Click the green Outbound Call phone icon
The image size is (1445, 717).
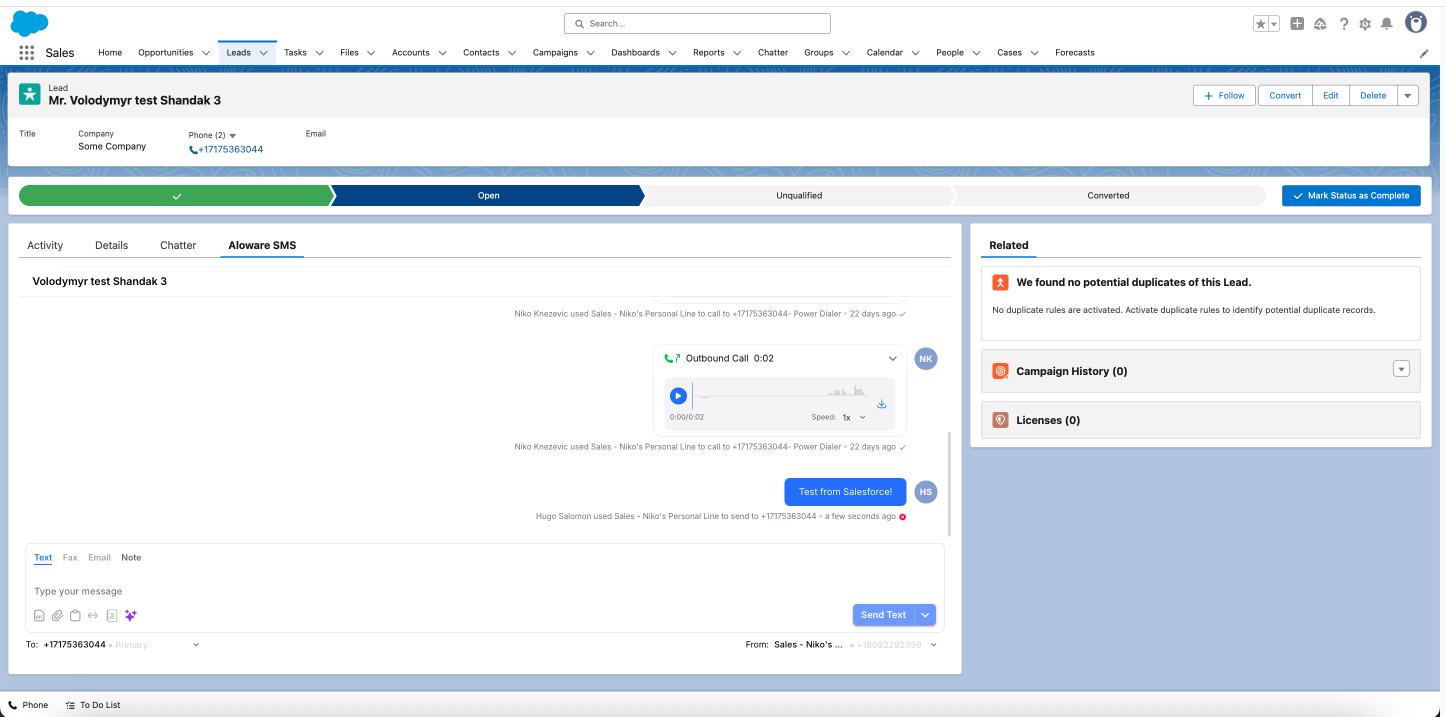tap(672, 358)
